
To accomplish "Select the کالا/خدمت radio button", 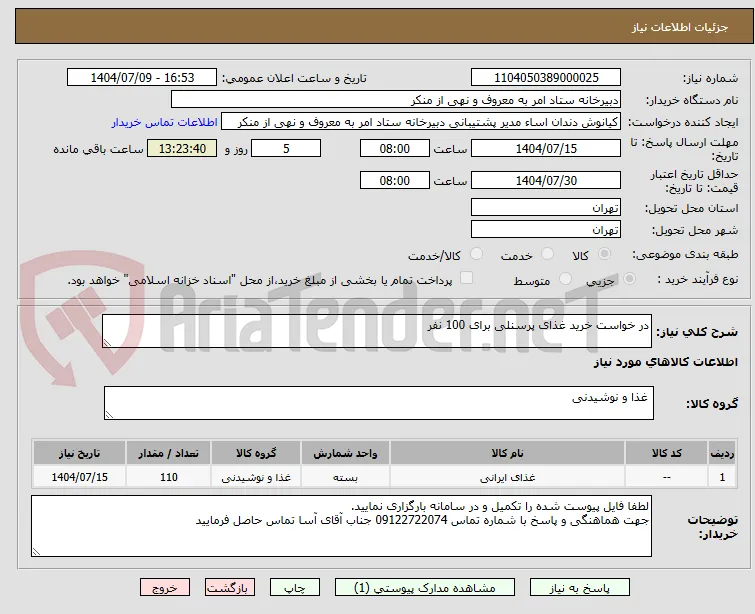I will point(476,254).
